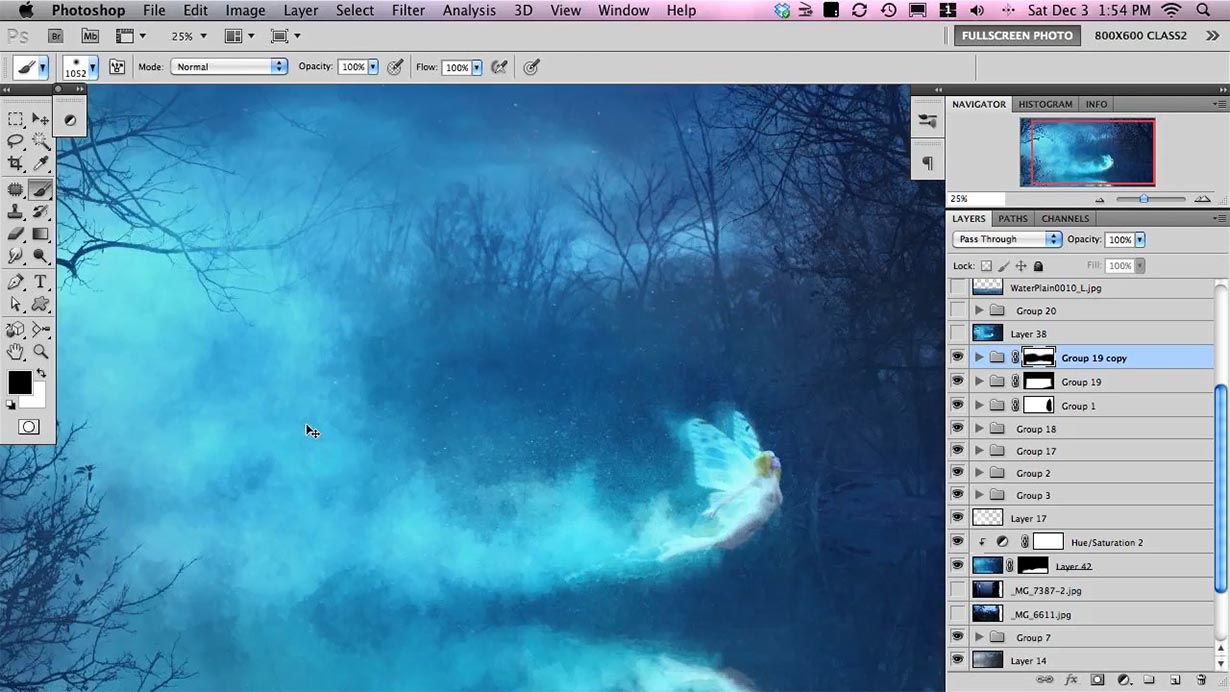Open the Filter menu
The width and height of the screenshot is (1230, 692).
coord(408,11)
